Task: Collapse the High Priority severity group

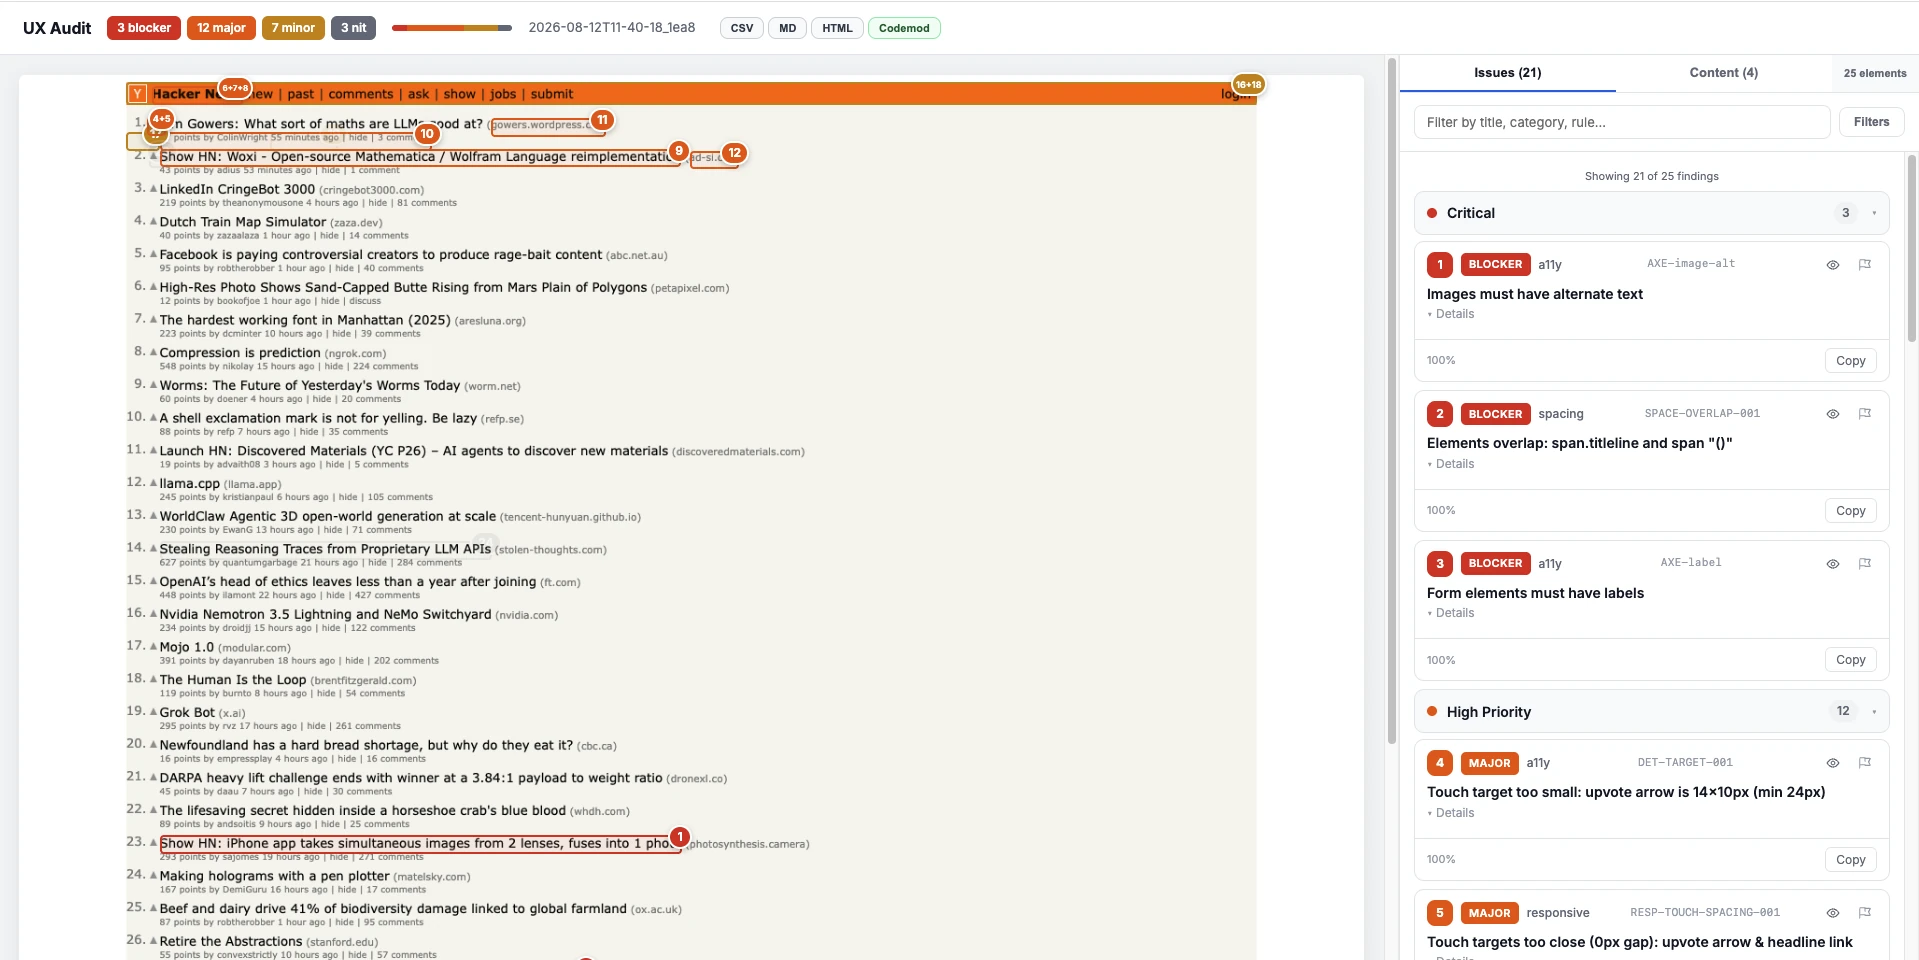Action: (1651, 712)
